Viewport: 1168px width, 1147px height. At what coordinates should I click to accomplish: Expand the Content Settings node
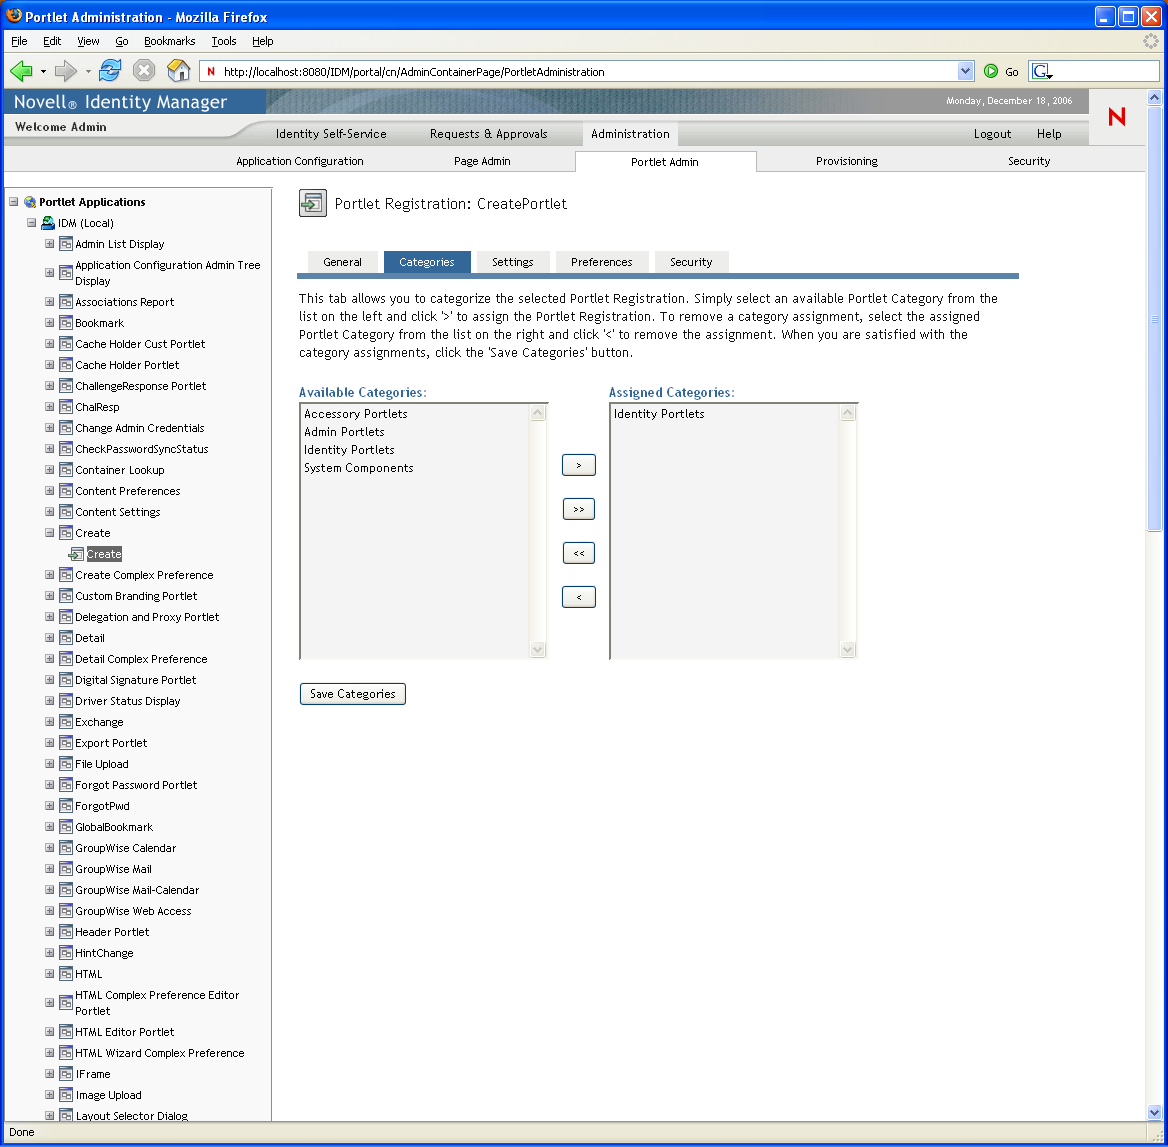click(49, 512)
